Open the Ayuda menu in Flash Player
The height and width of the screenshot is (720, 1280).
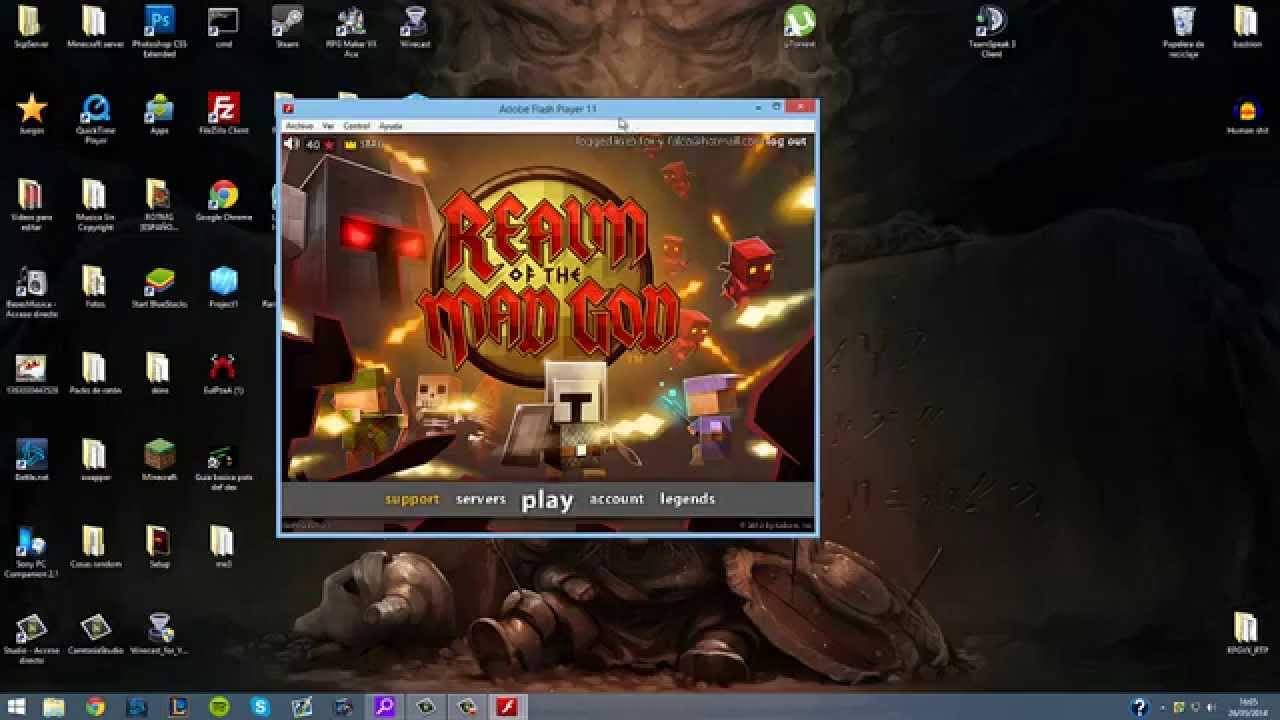coord(390,126)
